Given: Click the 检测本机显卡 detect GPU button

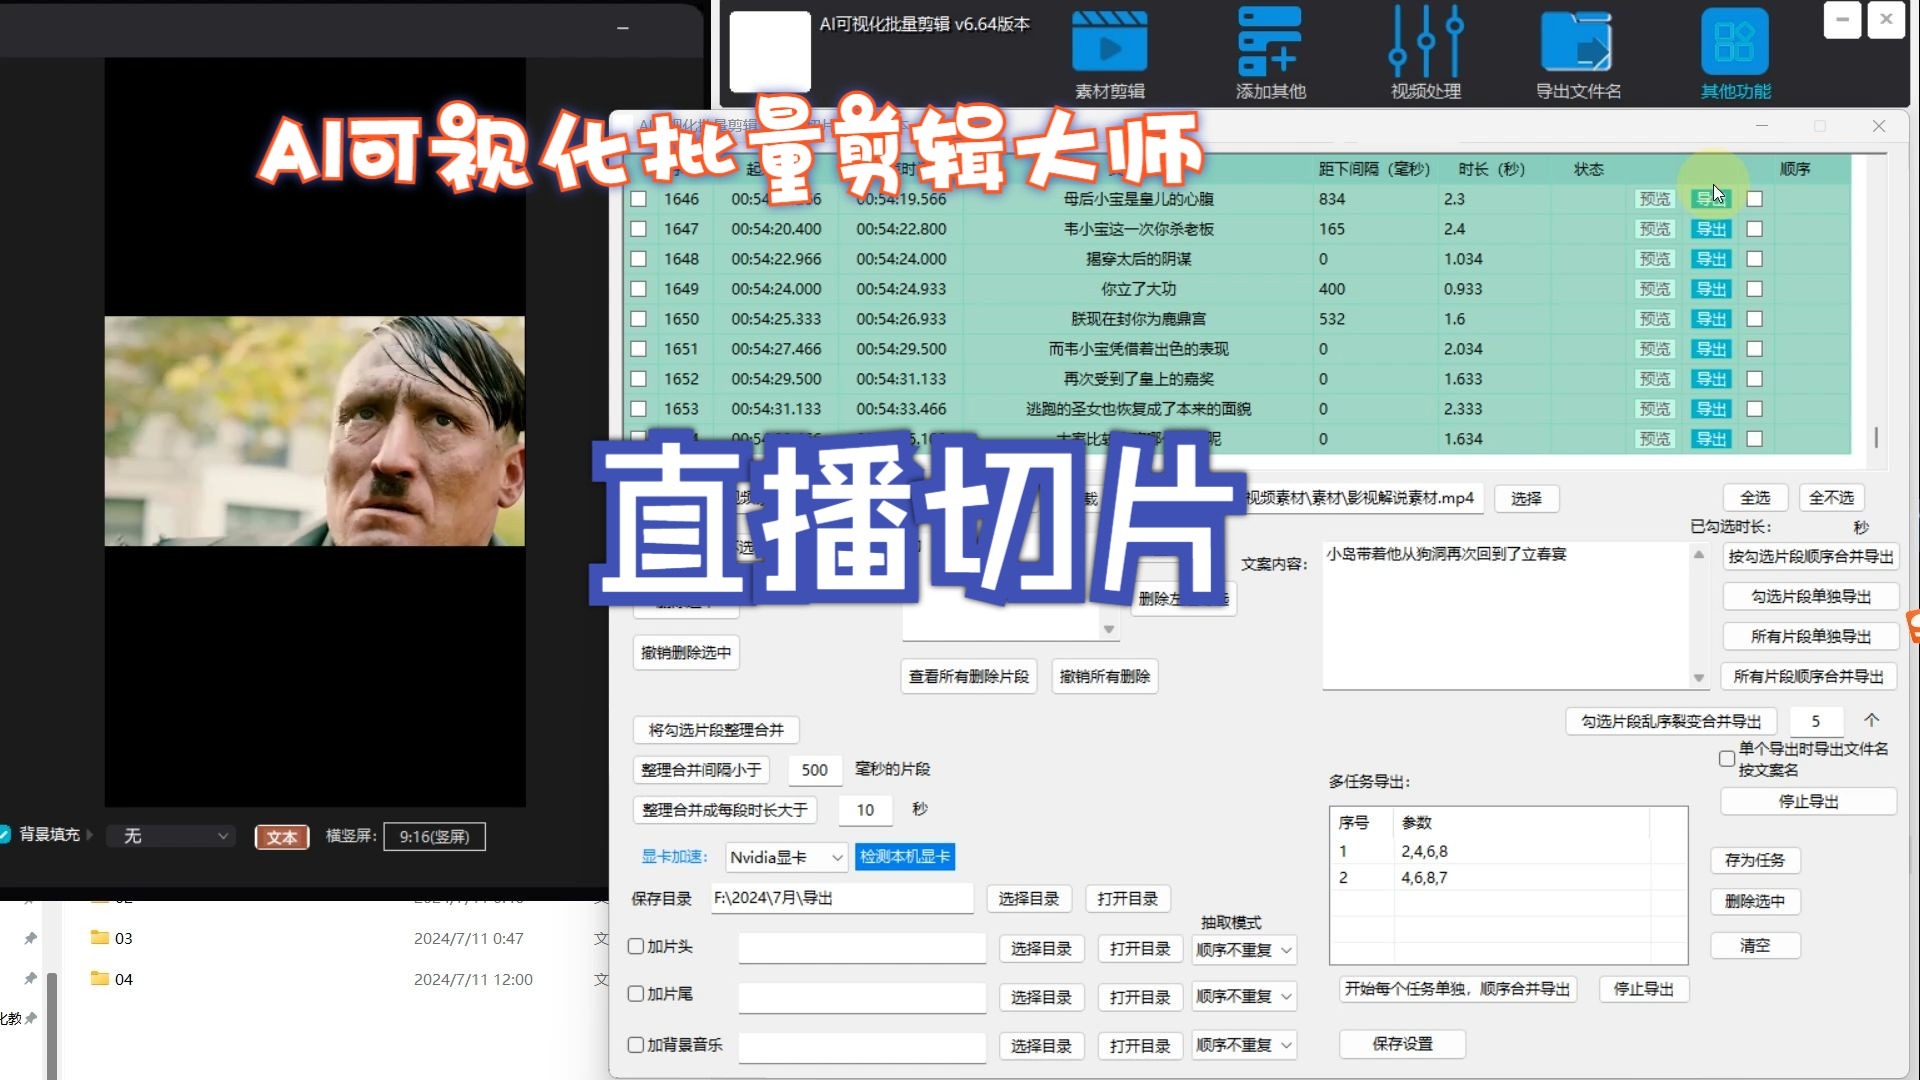Looking at the screenshot, I should [905, 857].
